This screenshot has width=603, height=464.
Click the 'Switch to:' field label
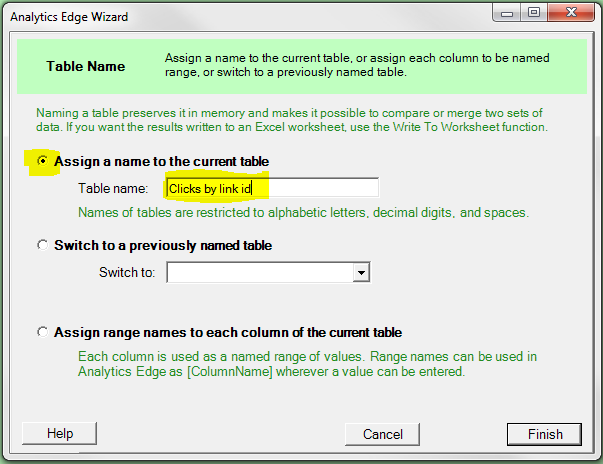[127, 273]
